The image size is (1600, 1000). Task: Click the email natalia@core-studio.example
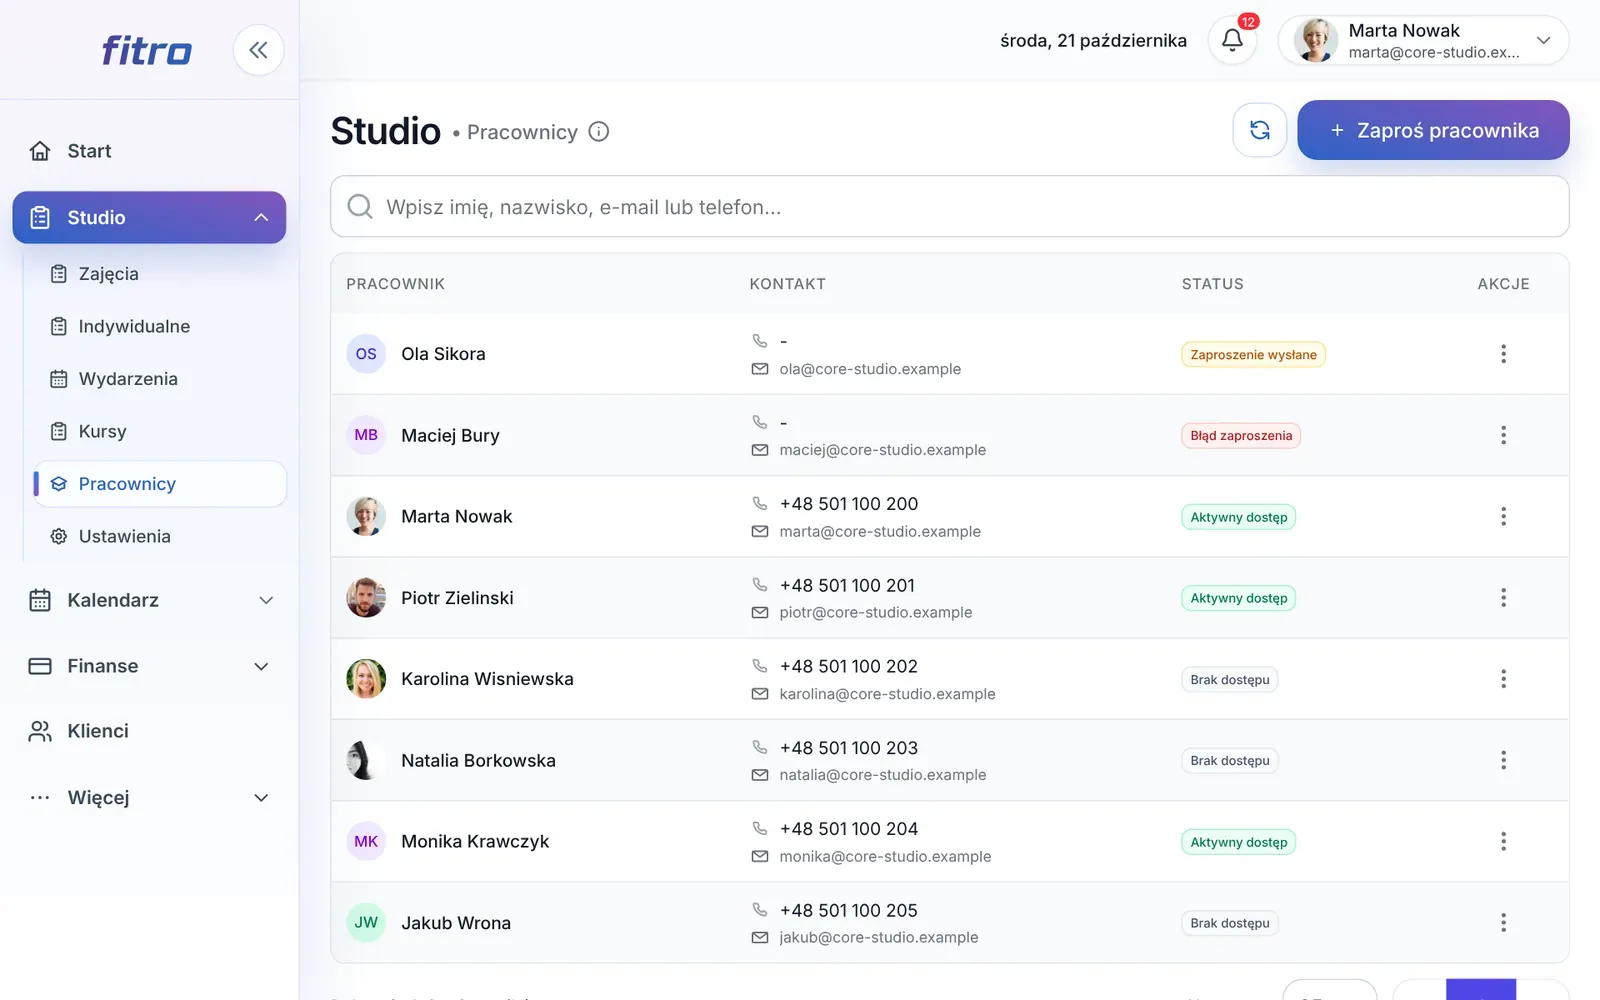pyautogui.click(x=883, y=775)
